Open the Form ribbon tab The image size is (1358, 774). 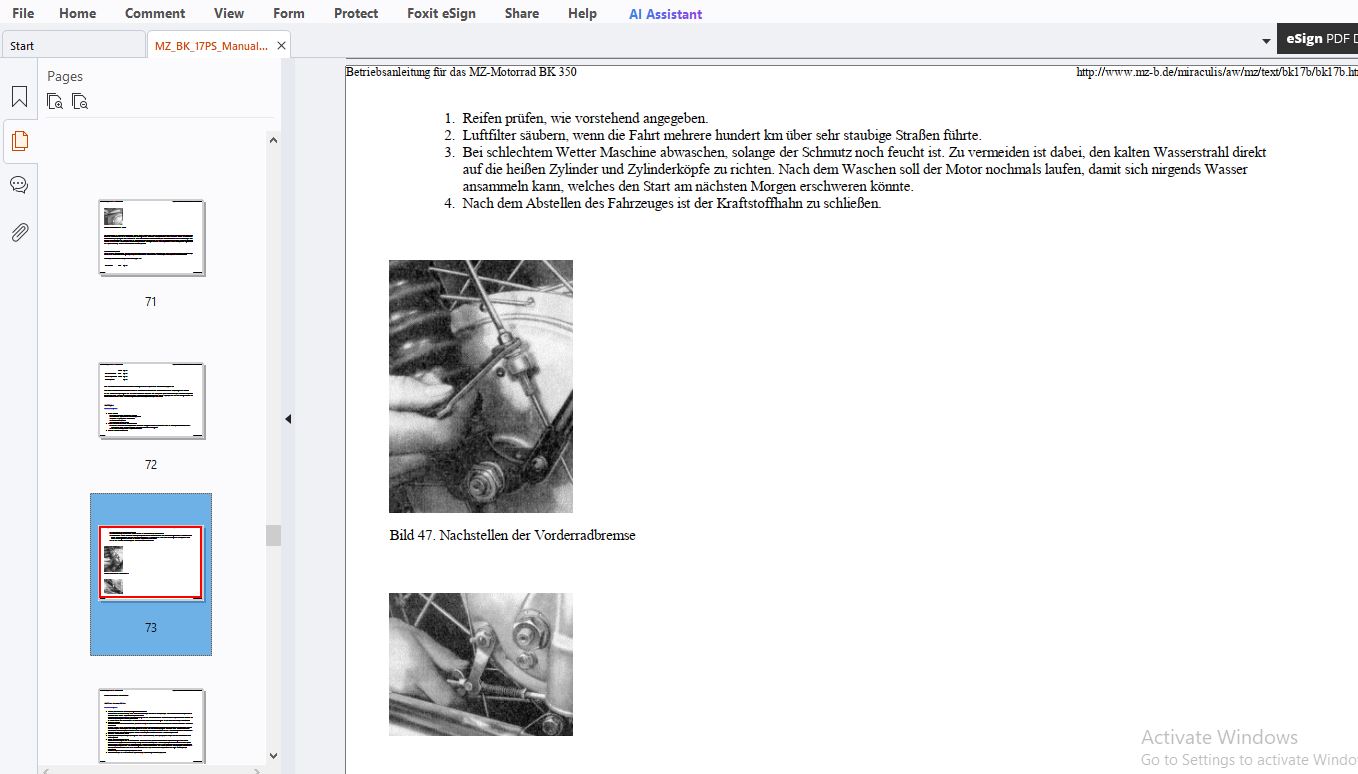[289, 13]
